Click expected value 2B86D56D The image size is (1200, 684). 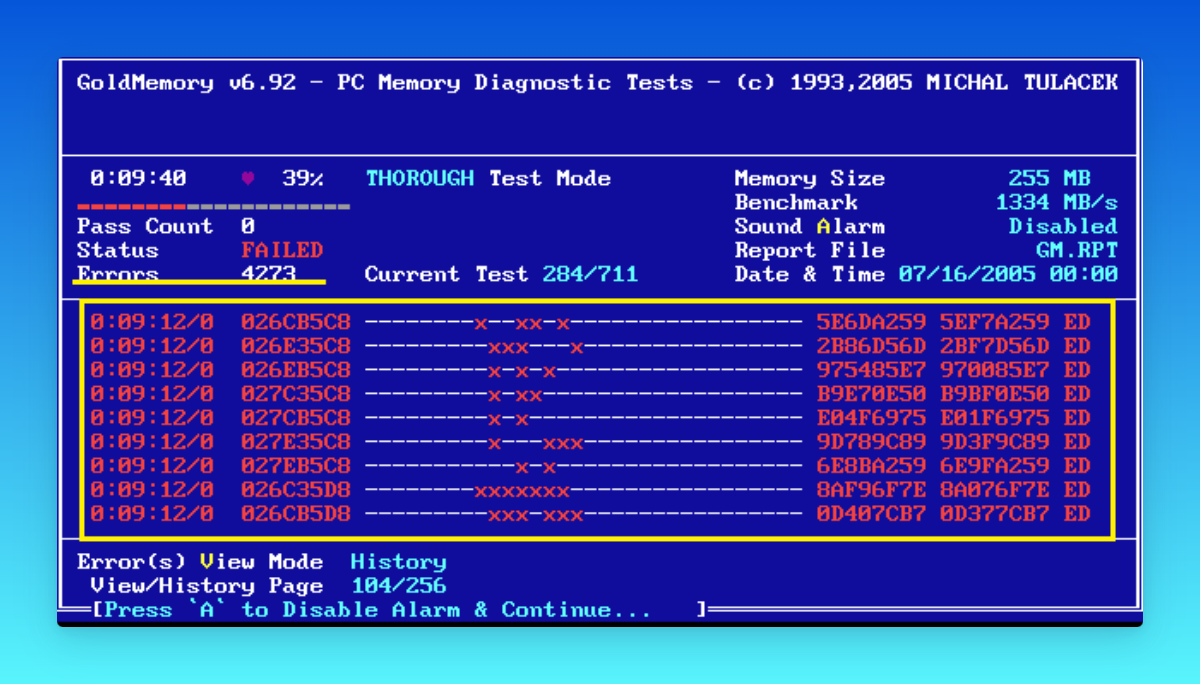click(871, 347)
